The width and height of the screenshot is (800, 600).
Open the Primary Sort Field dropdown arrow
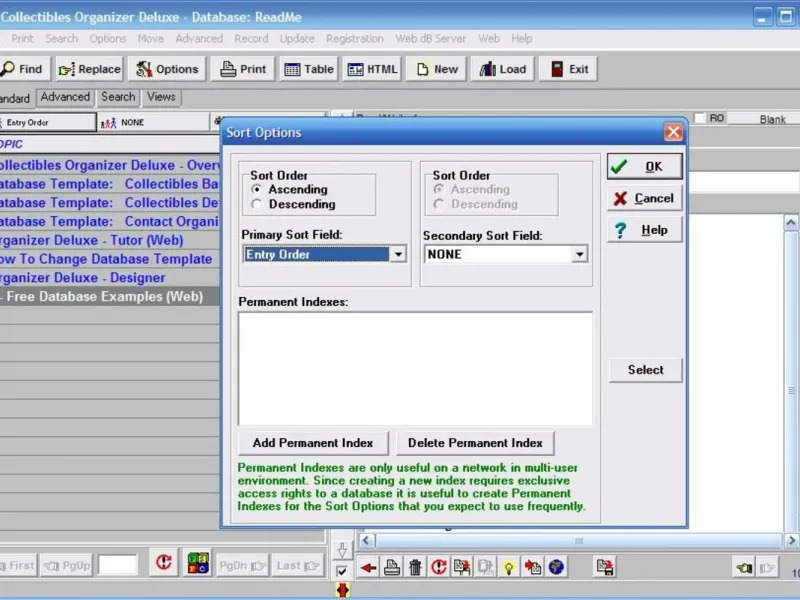398,254
